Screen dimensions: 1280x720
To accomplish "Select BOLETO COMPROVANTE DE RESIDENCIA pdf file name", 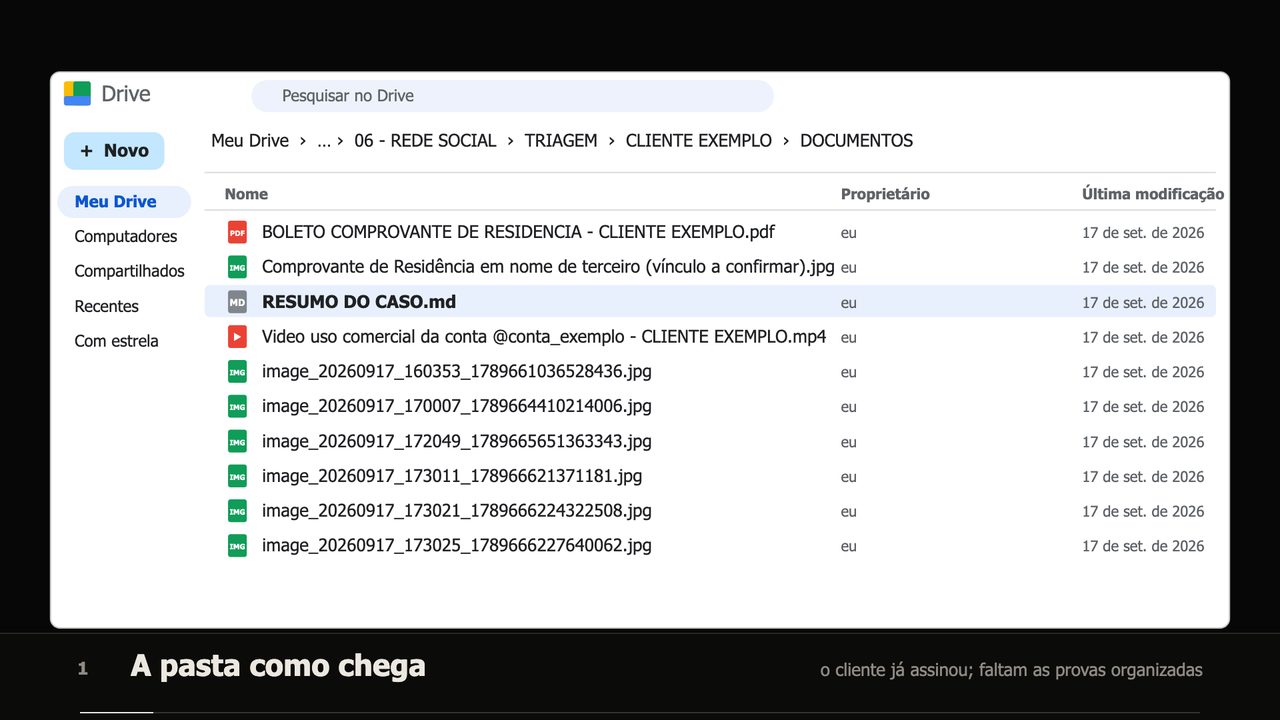I will 518,232.
